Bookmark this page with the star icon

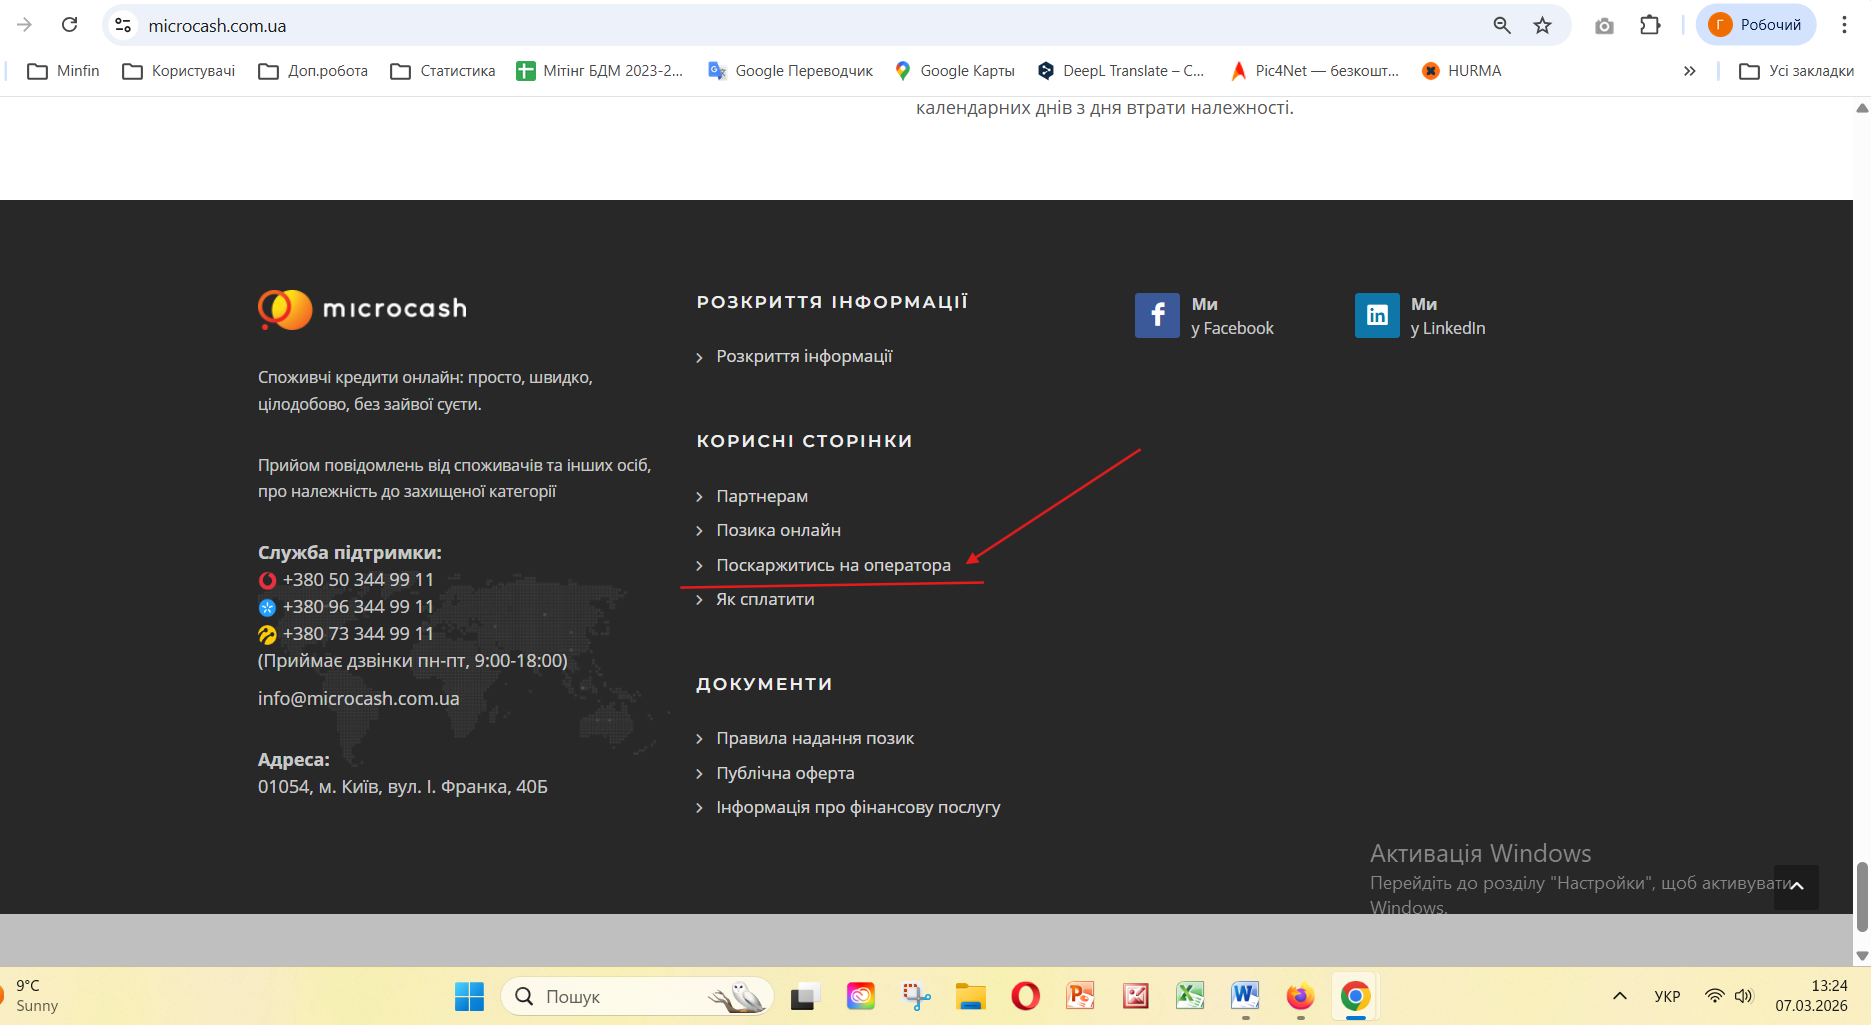point(1543,25)
